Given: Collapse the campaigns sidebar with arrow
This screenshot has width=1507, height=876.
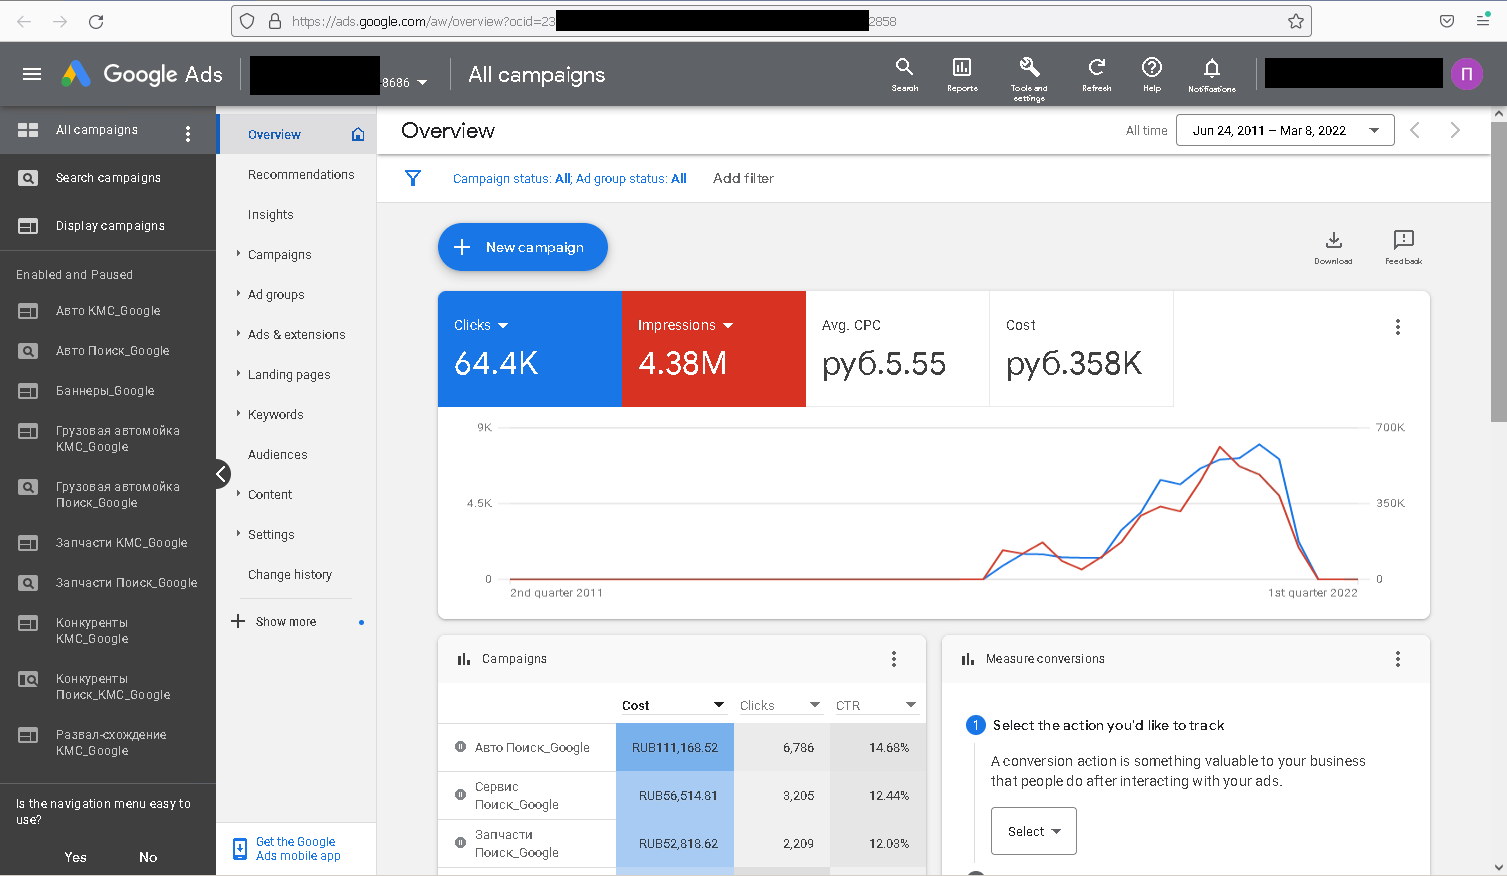Looking at the screenshot, I should (221, 474).
